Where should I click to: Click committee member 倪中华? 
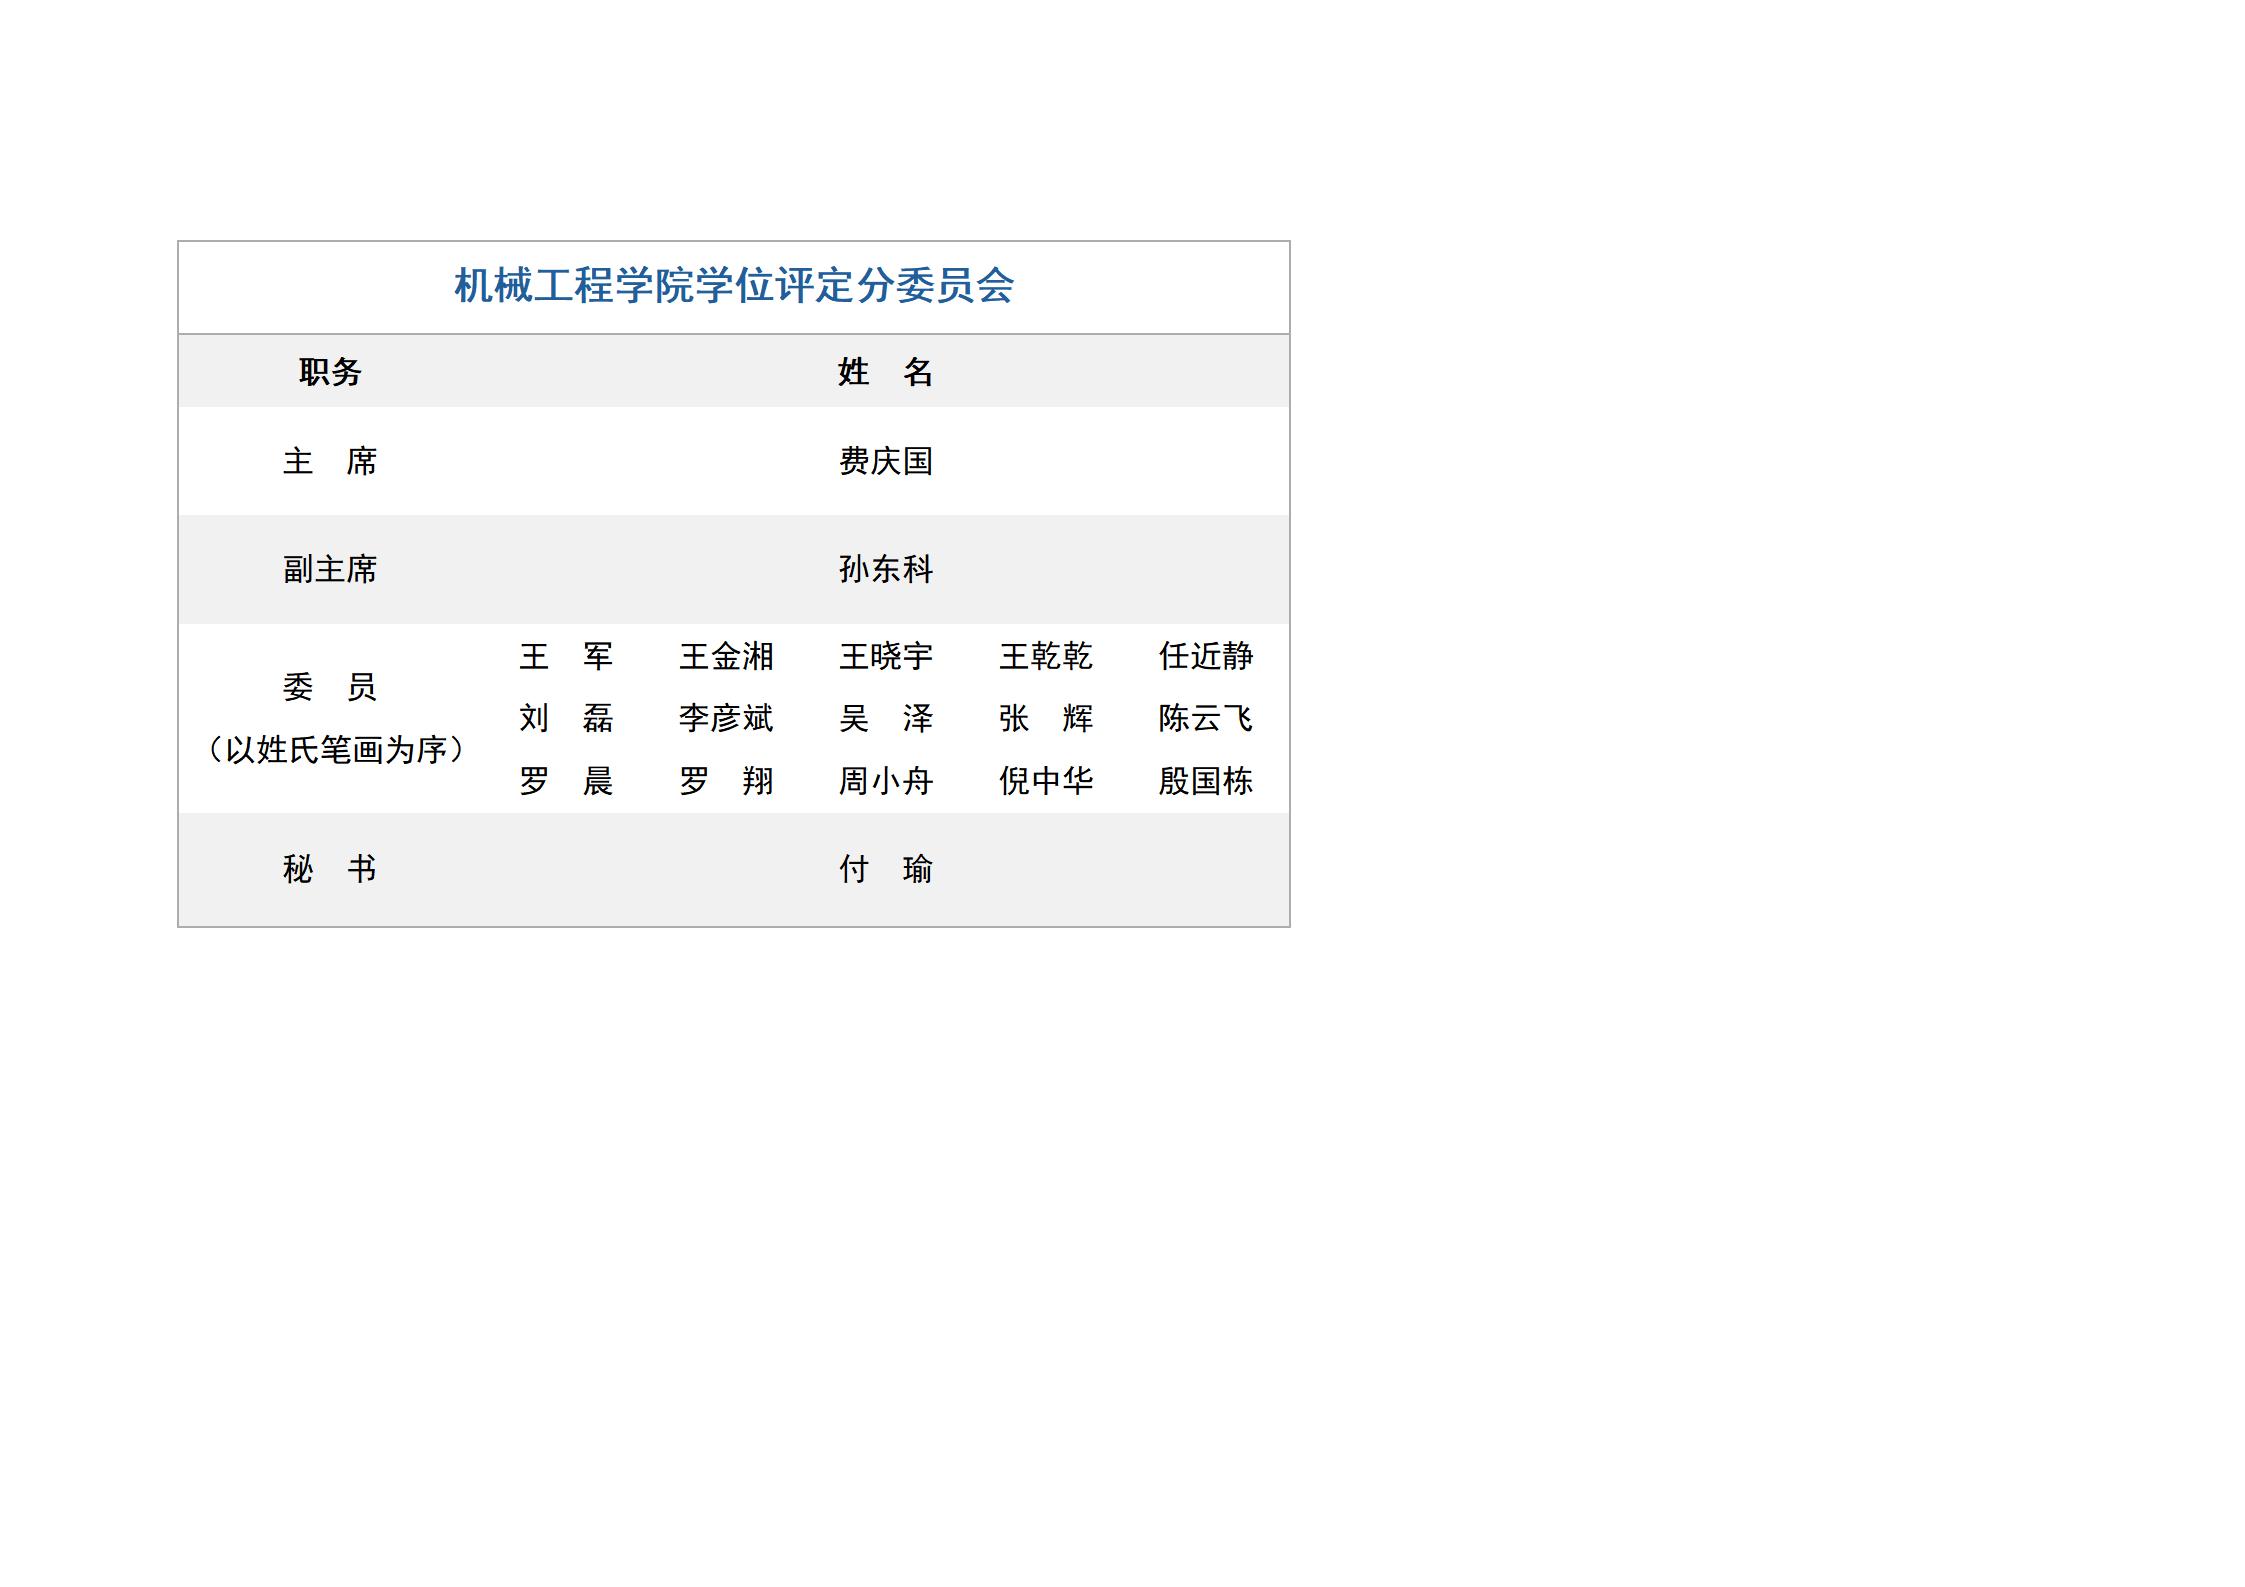[x=1045, y=780]
